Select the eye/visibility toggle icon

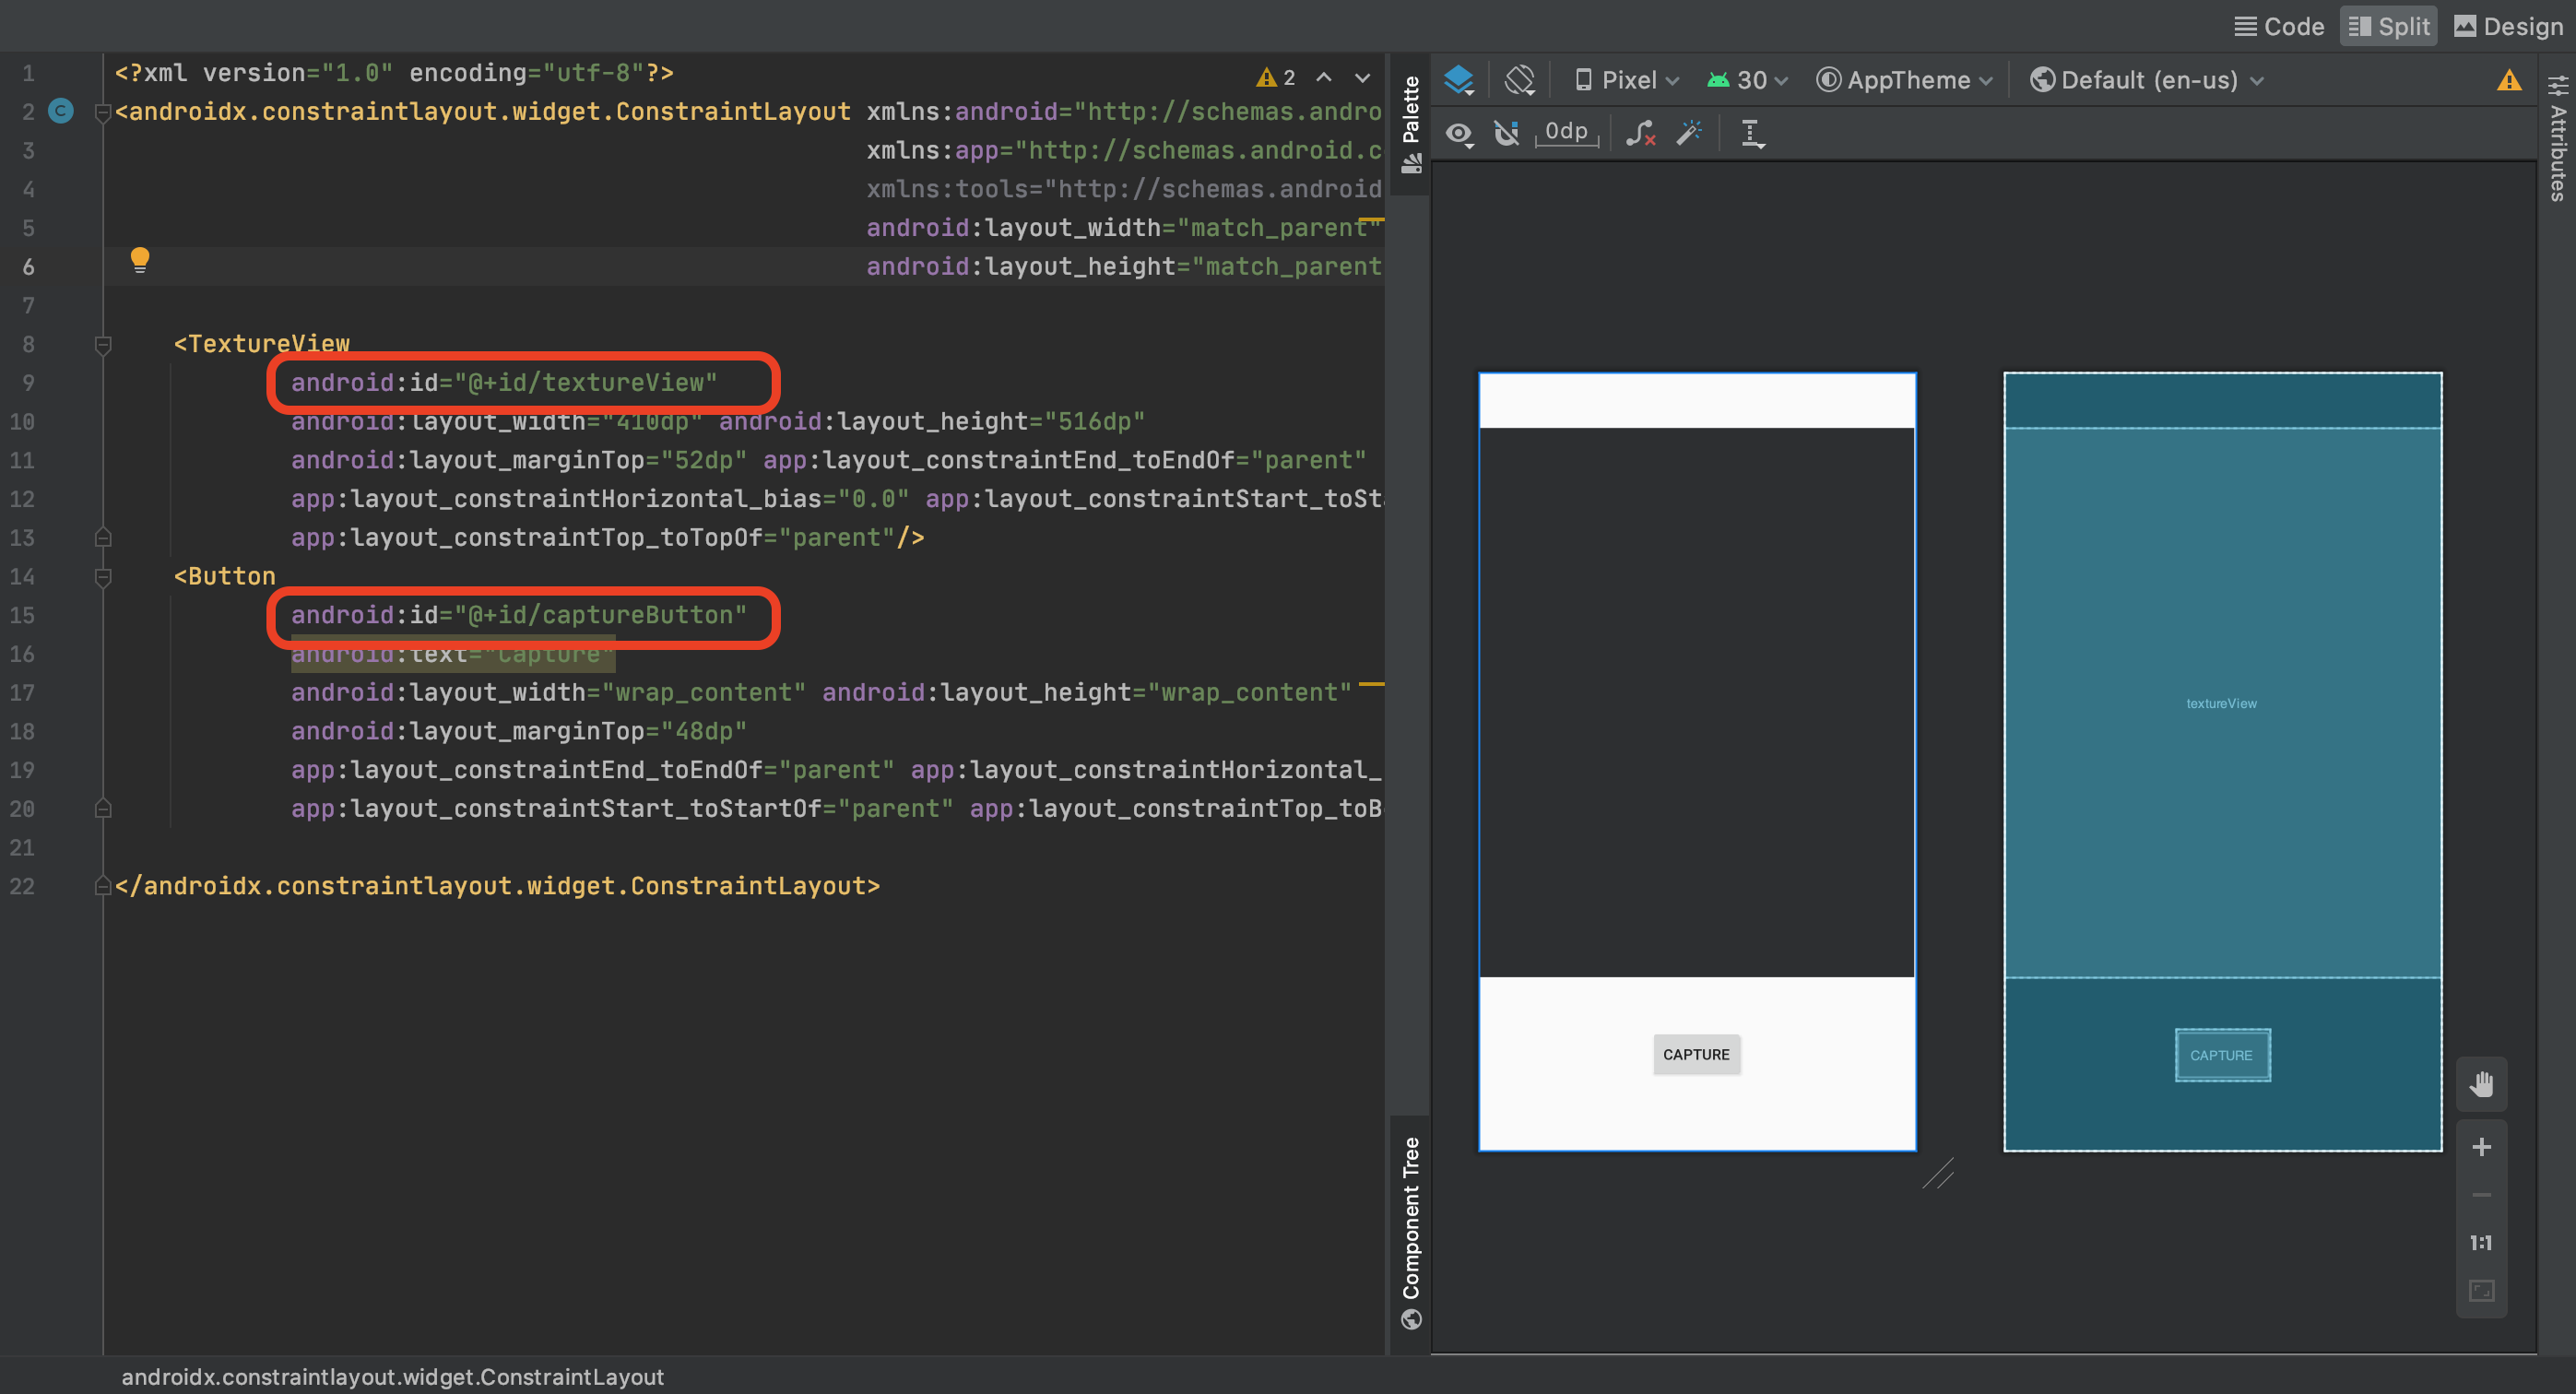click(1460, 132)
